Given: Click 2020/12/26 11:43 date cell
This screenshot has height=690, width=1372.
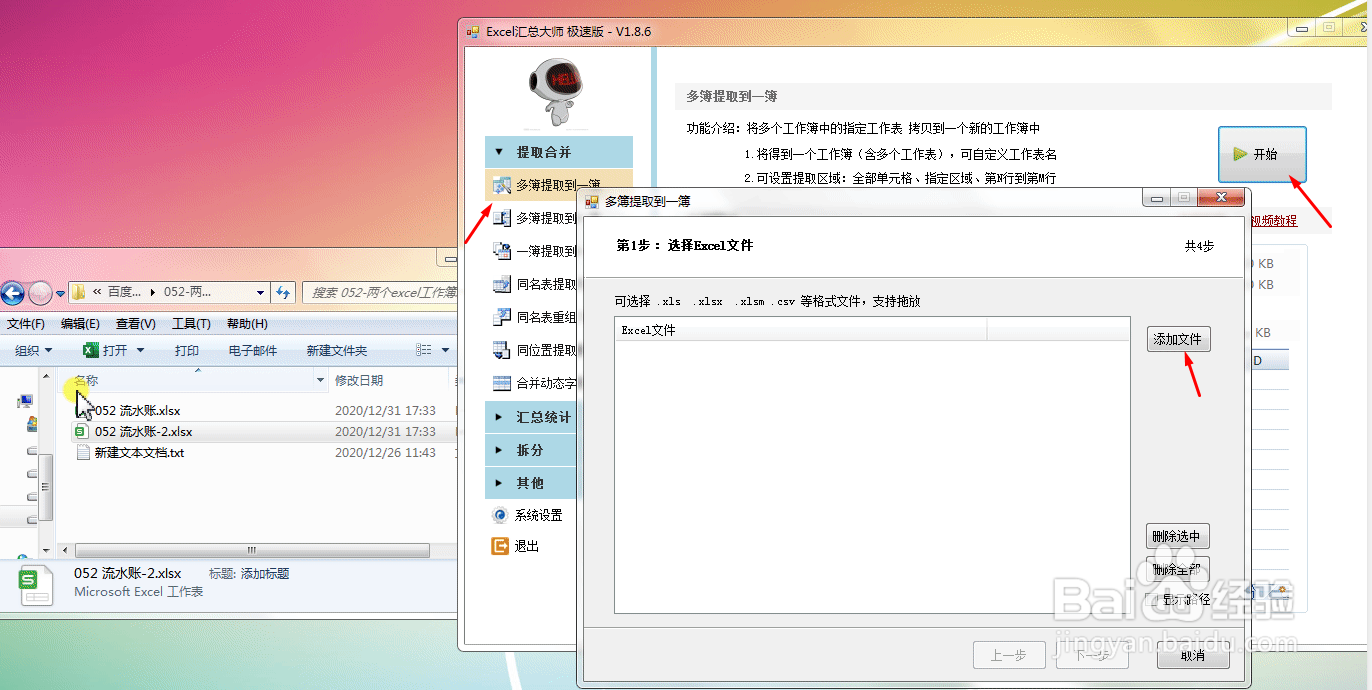Looking at the screenshot, I should pos(385,452).
